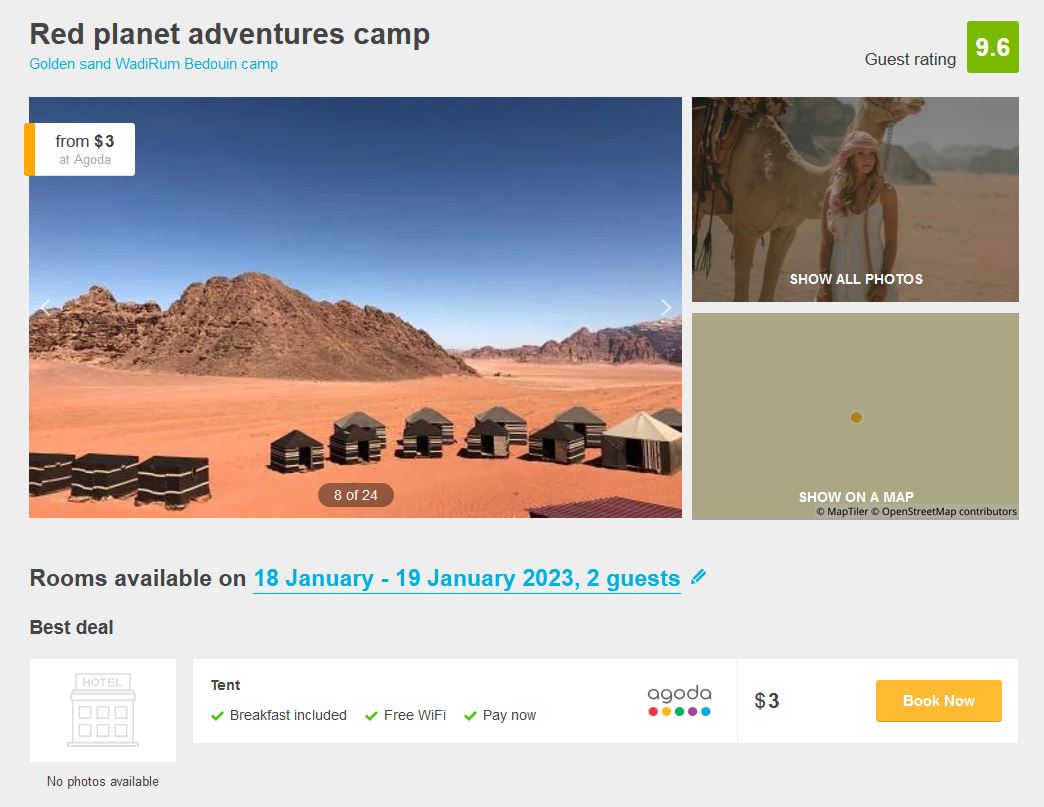Viewport: 1044px width, 807px height.
Task: Click the from $3 at Agoda price tag
Action: click(x=80, y=149)
